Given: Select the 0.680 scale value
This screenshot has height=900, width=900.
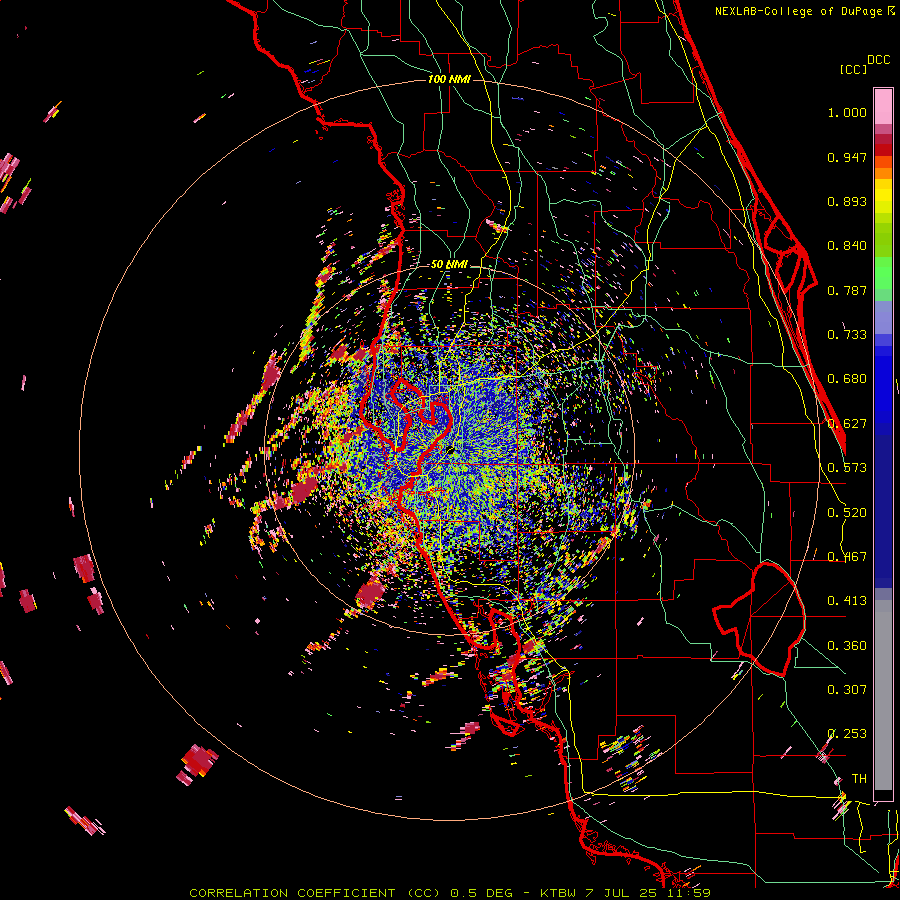Looking at the screenshot, I should [x=847, y=379].
